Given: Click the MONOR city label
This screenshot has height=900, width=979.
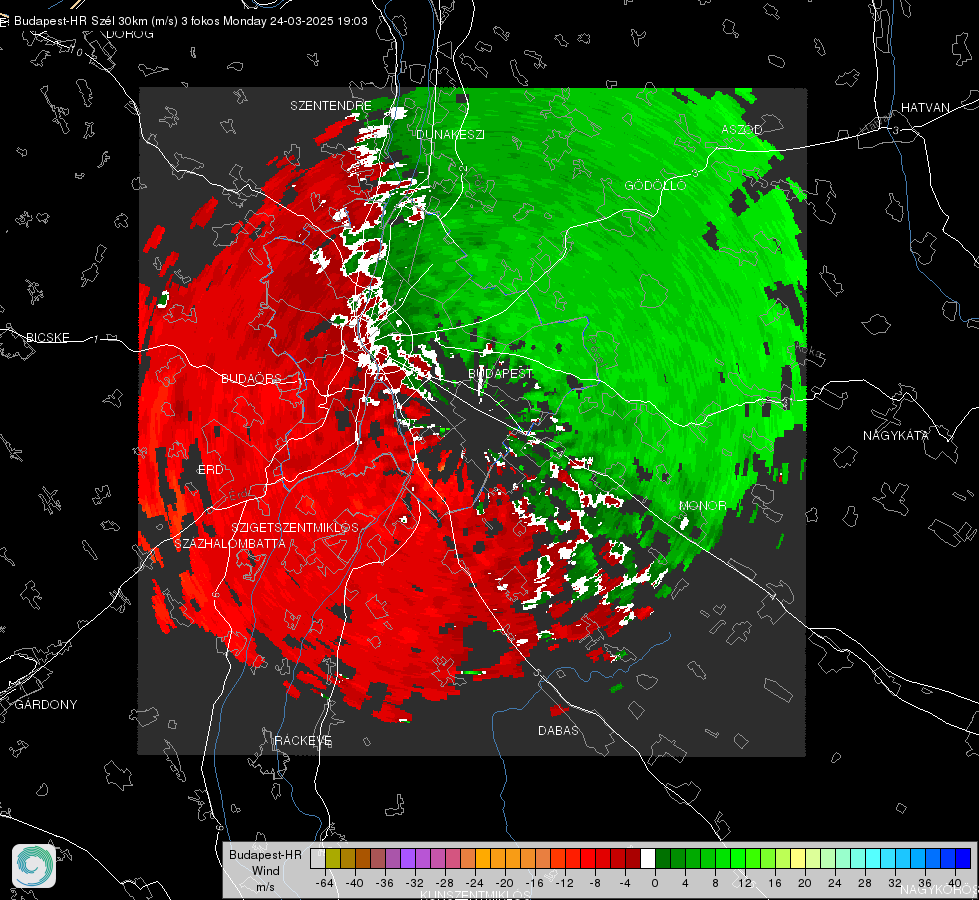Looking at the screenshot, I should point(702,505).
